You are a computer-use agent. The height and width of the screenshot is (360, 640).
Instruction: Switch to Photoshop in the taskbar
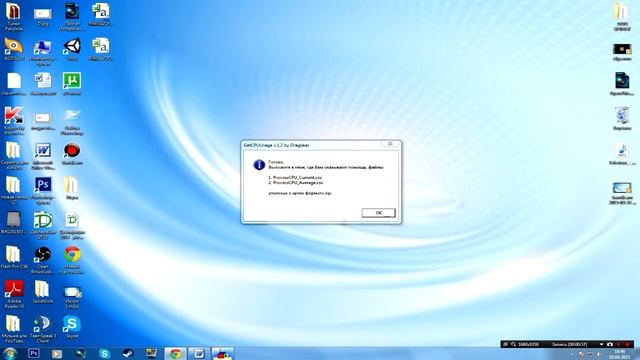34,353
